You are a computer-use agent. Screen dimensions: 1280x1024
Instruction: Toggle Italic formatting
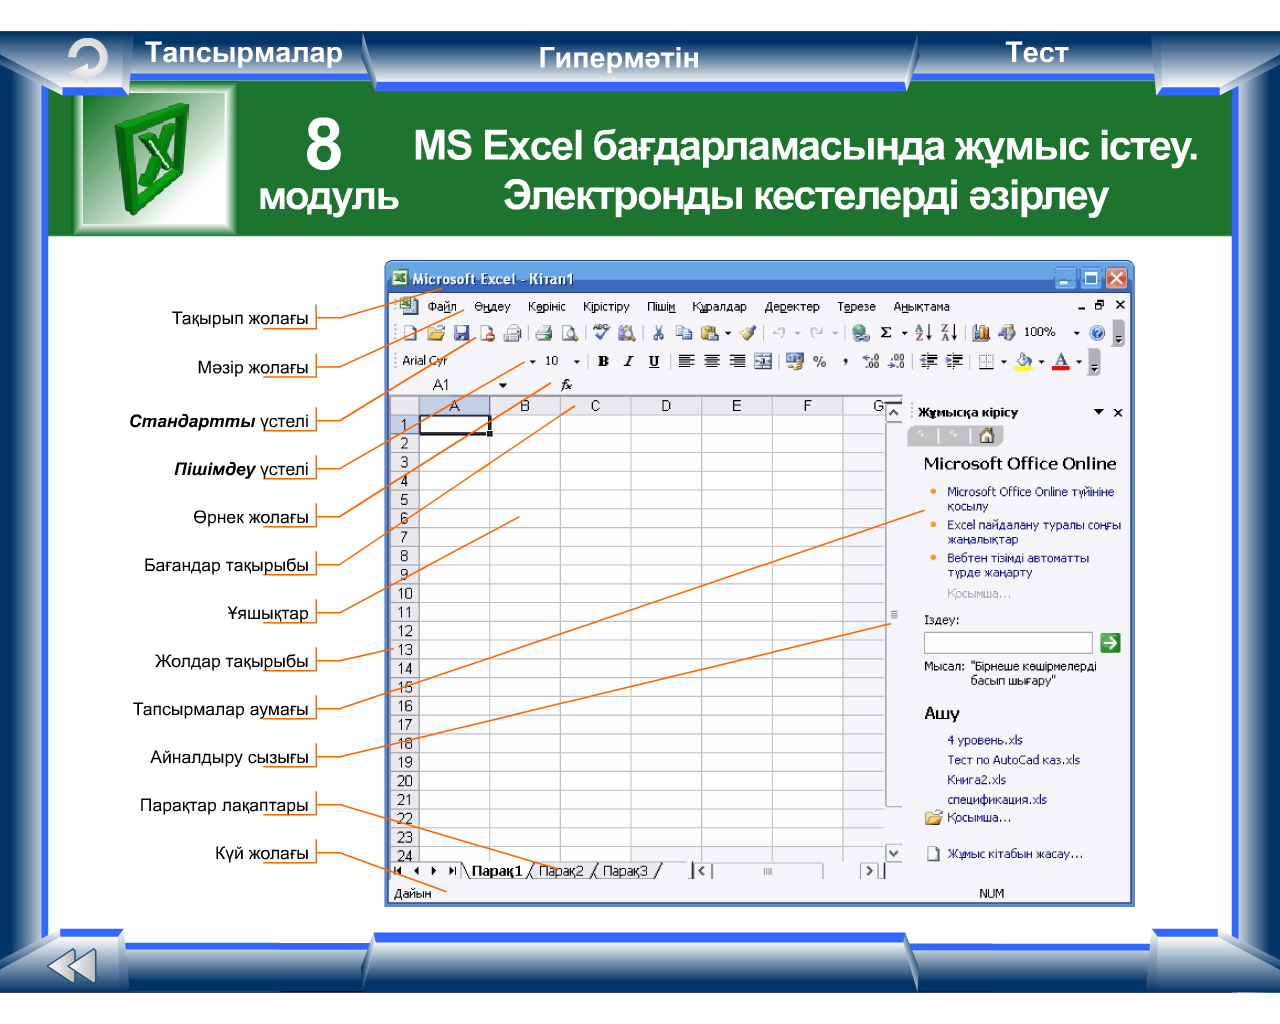point(628,361)
